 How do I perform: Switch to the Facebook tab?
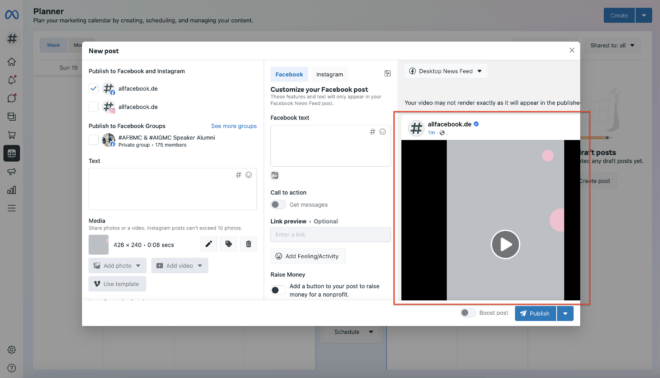tap(289, 74)
